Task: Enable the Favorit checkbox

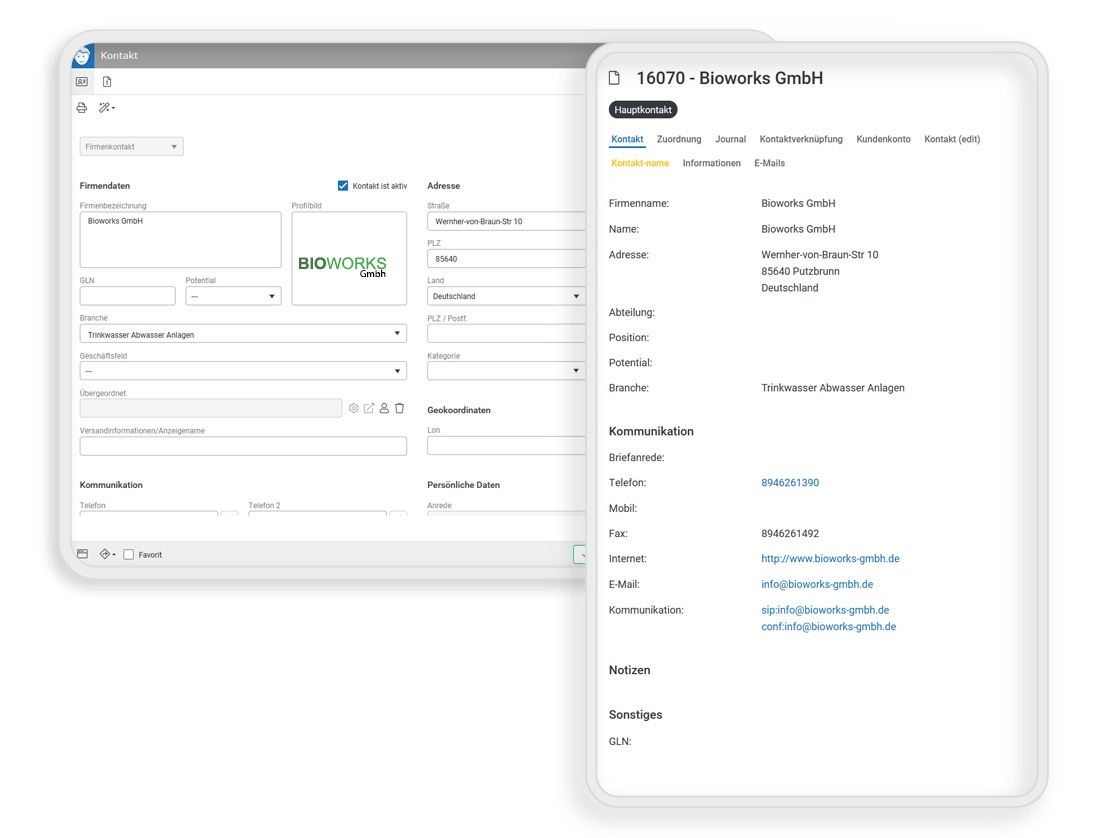Action: click(129, 554)
